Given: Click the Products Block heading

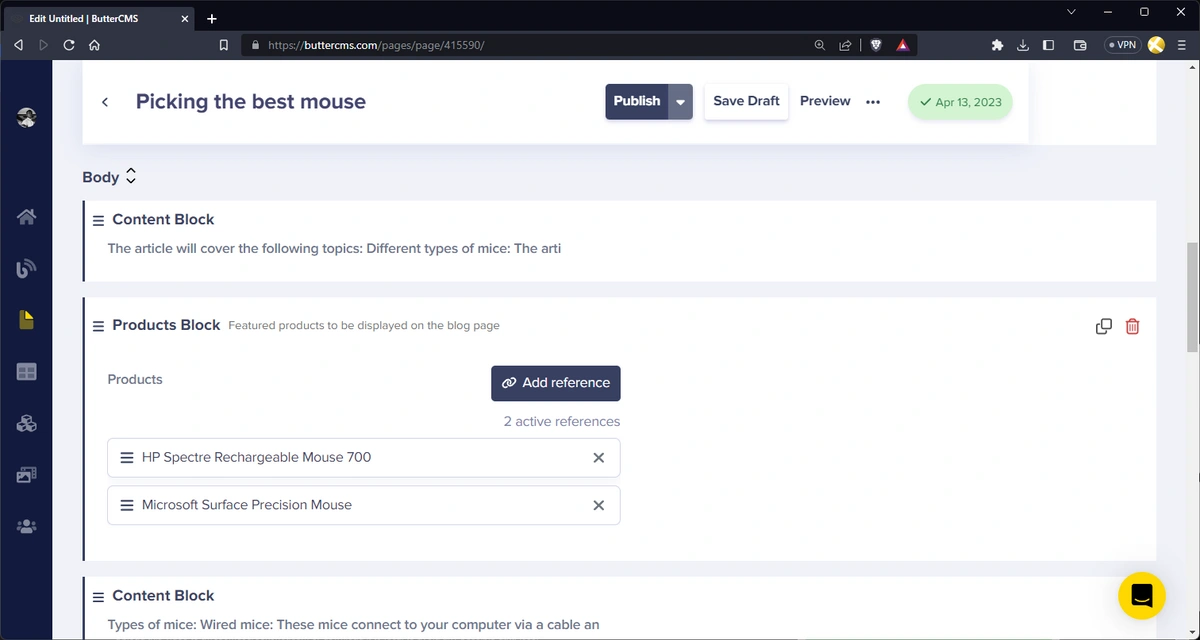Looking at the screenshot, I should tap(166, 325).
